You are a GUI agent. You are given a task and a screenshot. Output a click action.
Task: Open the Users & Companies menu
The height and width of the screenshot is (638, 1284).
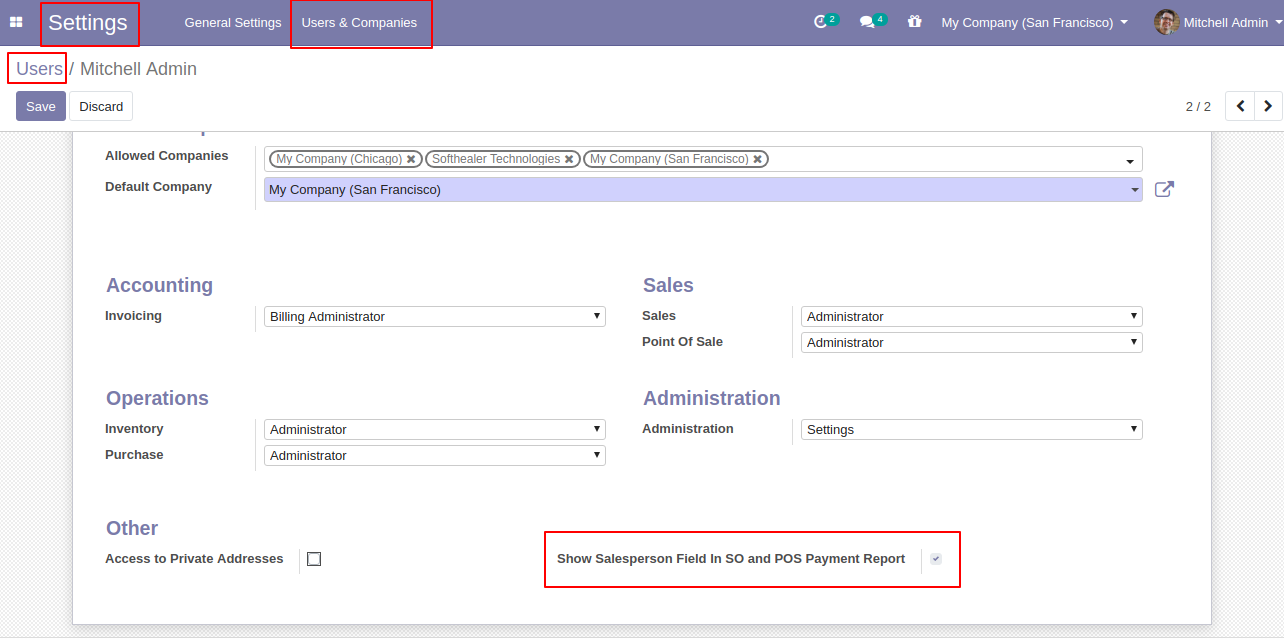(x=359, y=22)
